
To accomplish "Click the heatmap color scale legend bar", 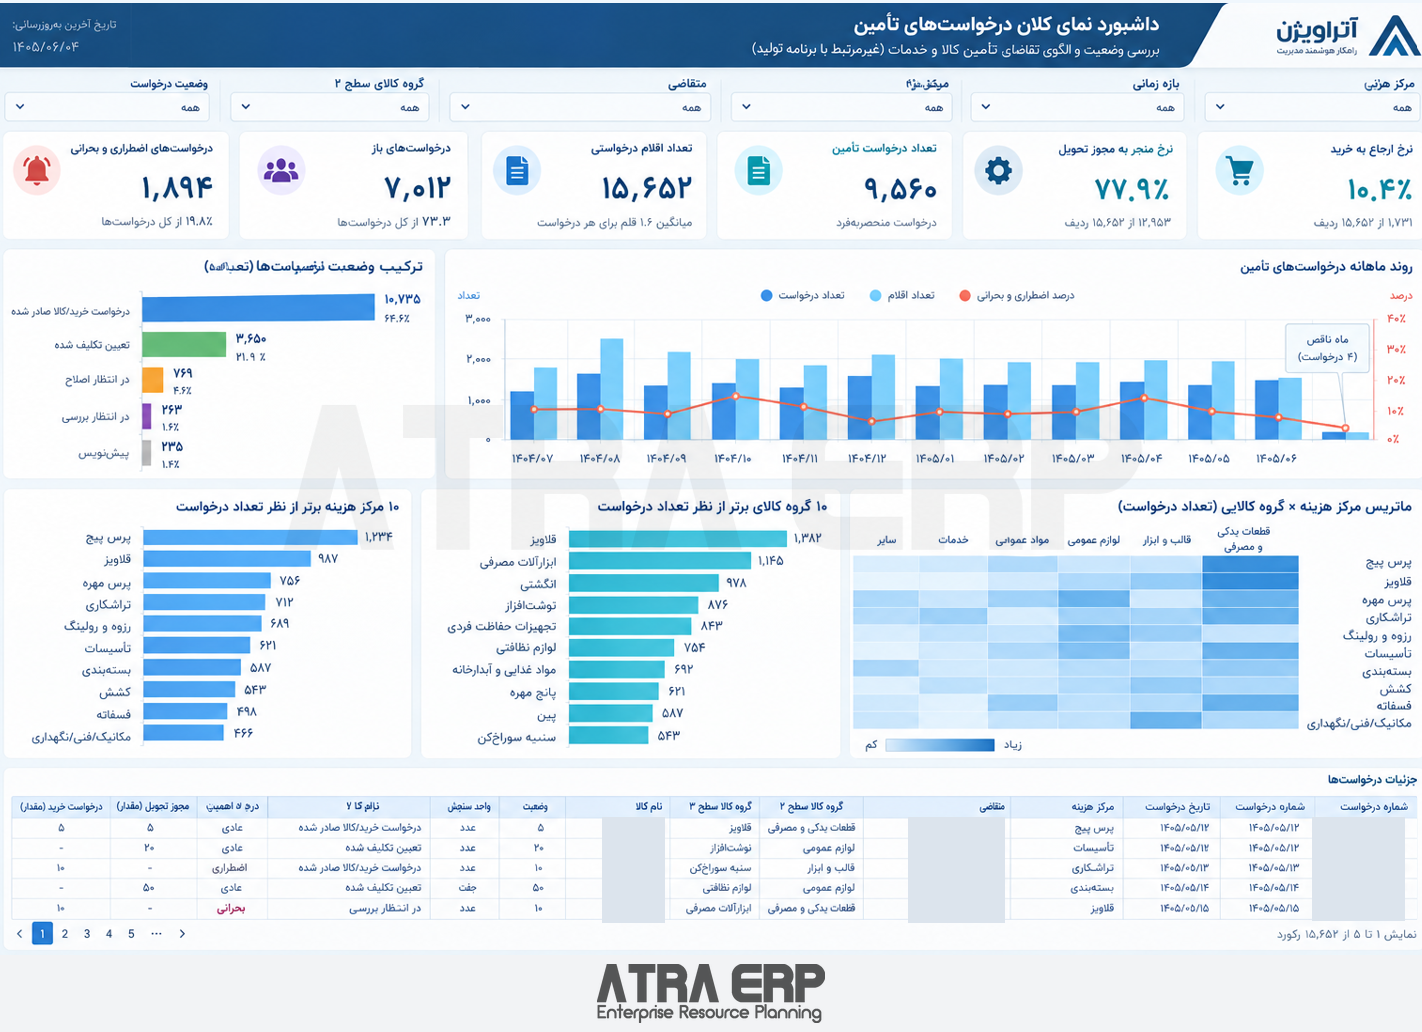I will click(x=940, y=745).
